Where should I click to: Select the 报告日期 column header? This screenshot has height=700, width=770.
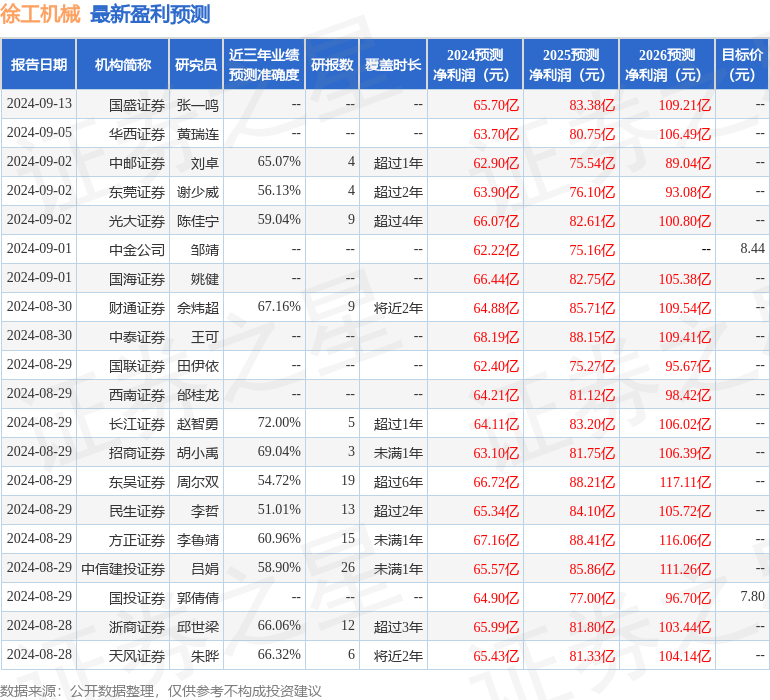38,64
